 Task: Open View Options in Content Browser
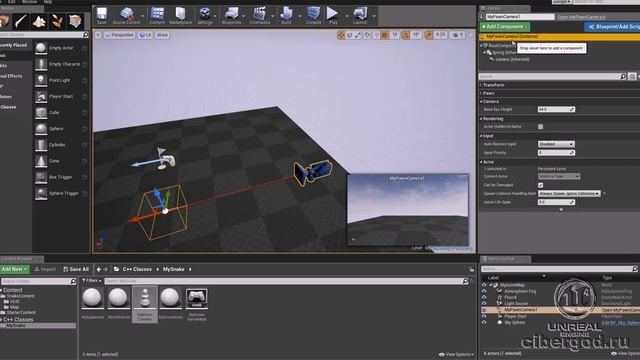pos(456,354)
